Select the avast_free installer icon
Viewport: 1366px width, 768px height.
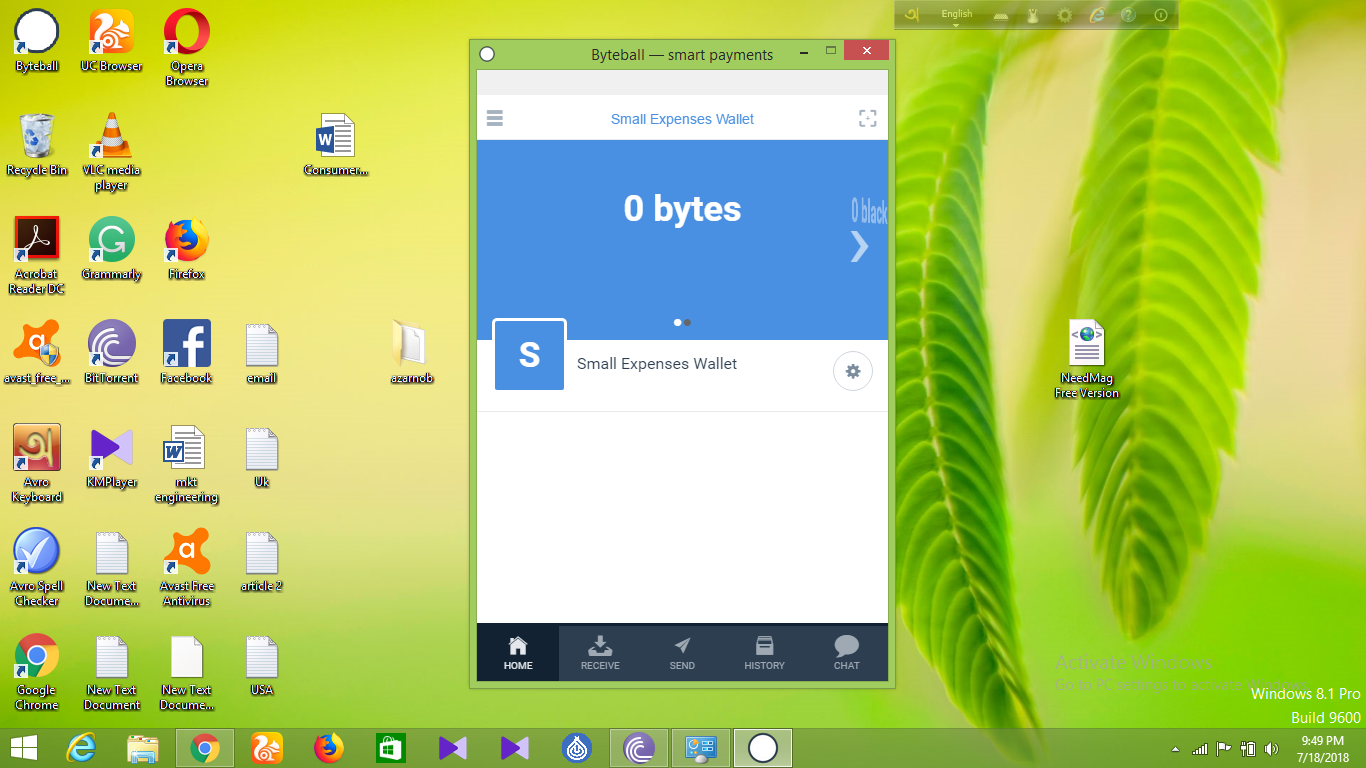pyautogui.click(x=37, y=352)
